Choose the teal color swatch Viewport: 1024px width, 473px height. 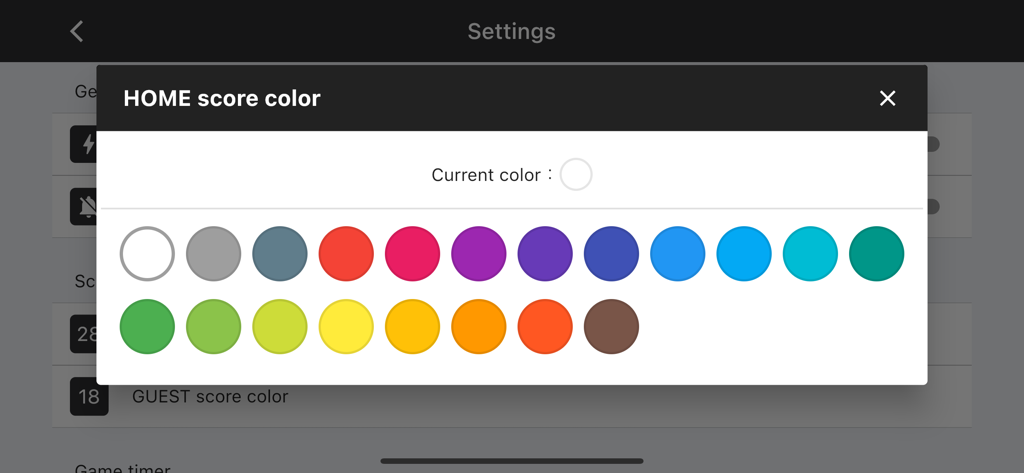pos(877,253)
